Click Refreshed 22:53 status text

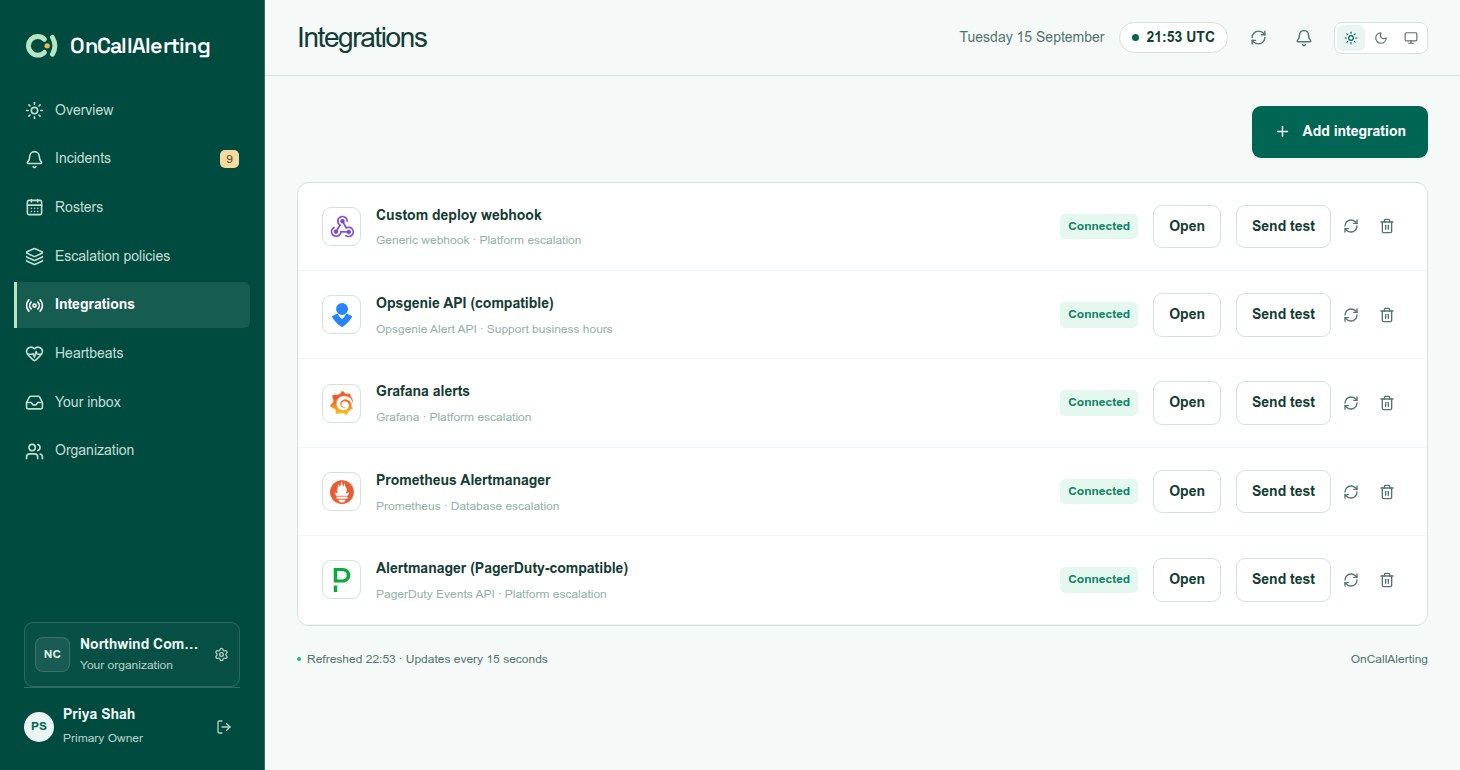coord(427,659)
